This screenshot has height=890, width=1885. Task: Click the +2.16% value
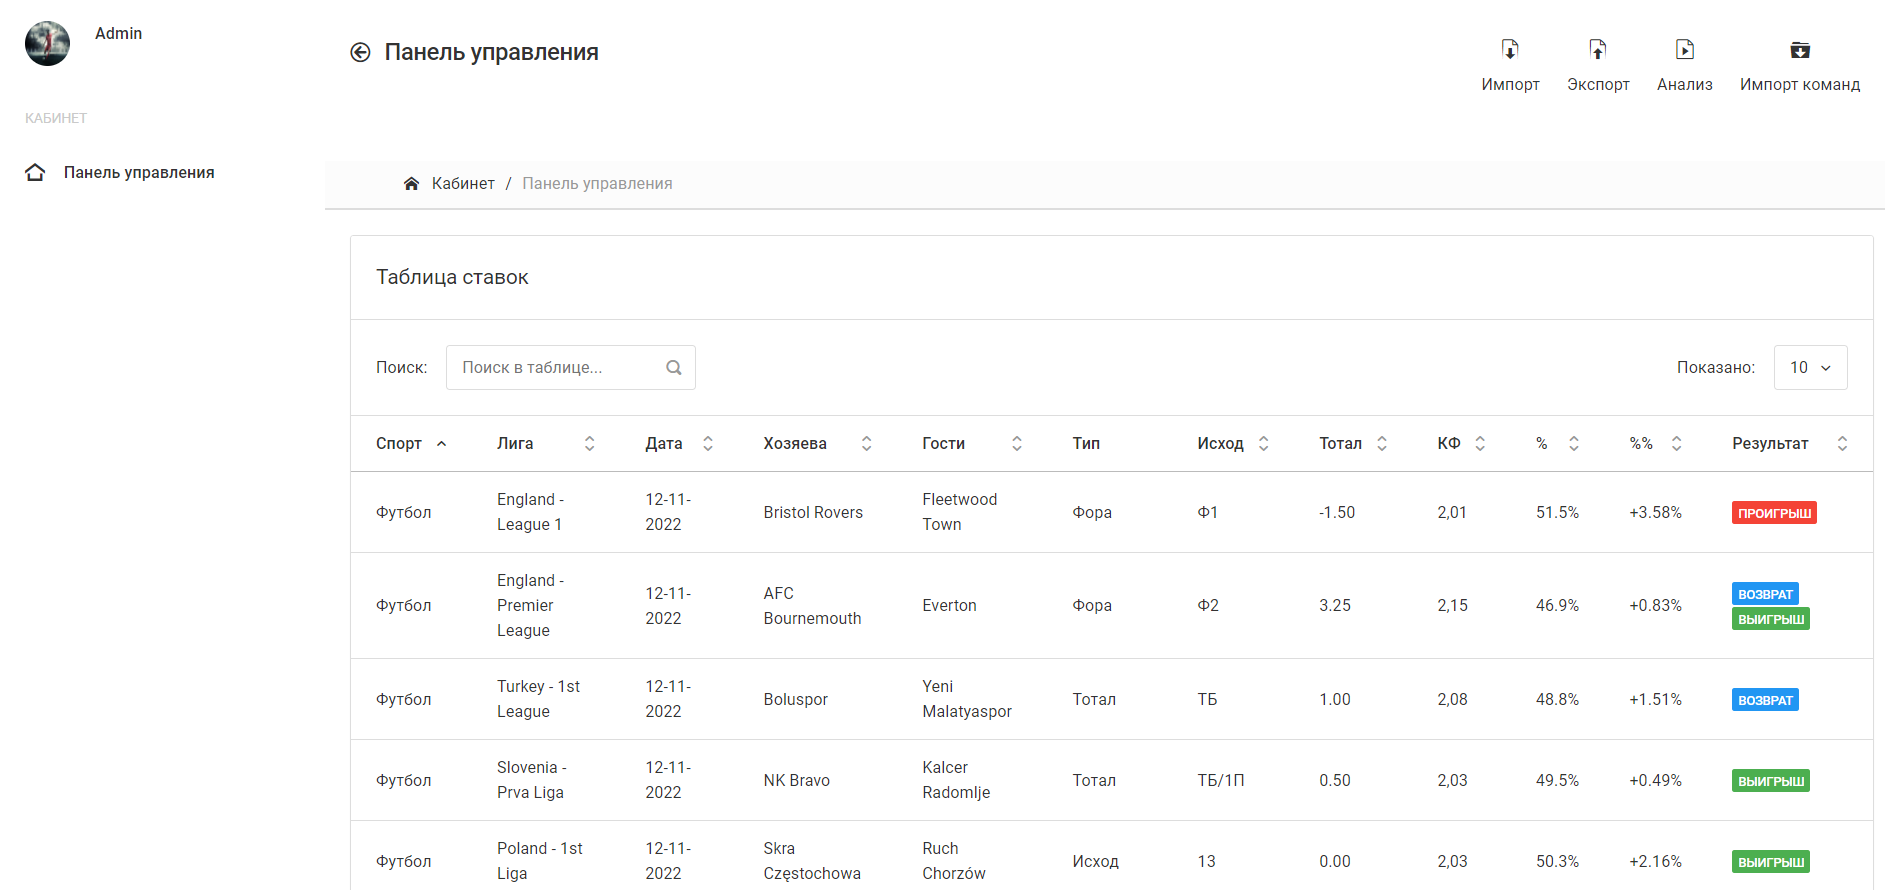click(x=1655, y=861)
